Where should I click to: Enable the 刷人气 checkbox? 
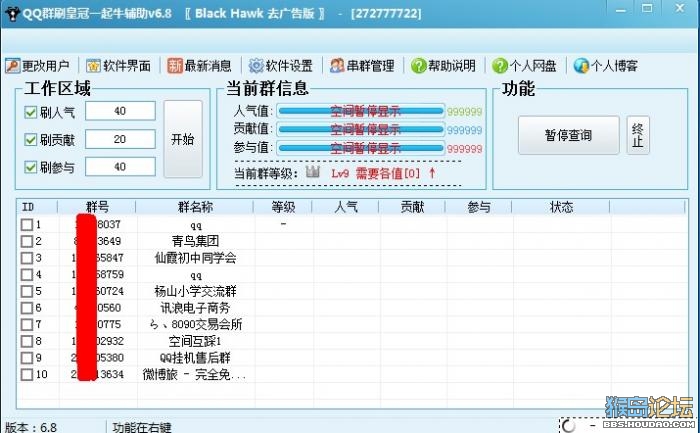30,112
